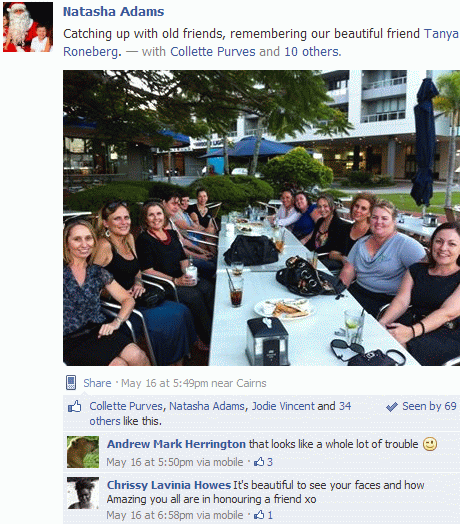The height and width of the screenshot is (524, 460).
Task: Click the Share link under the photo
Action: (x=97, y=383)
